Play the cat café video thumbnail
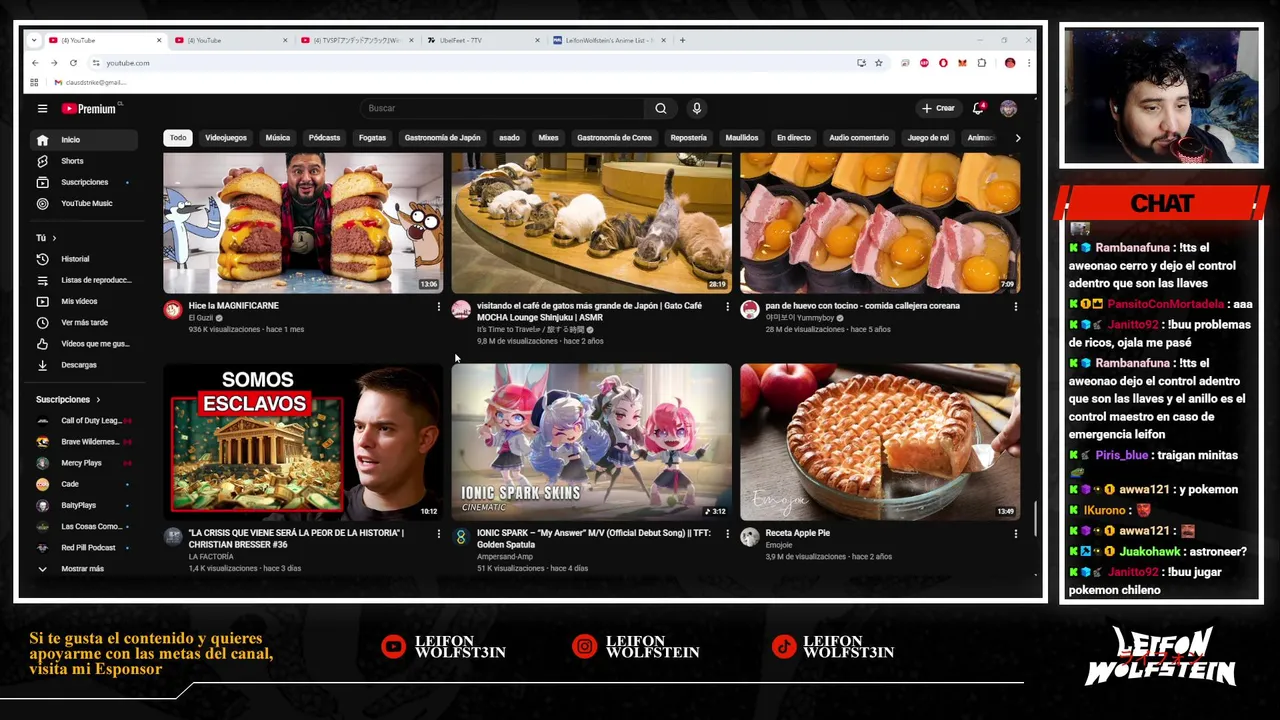The height and width of the screenshot is (720, 1280). pyautogui.click(x=591, y=223)
